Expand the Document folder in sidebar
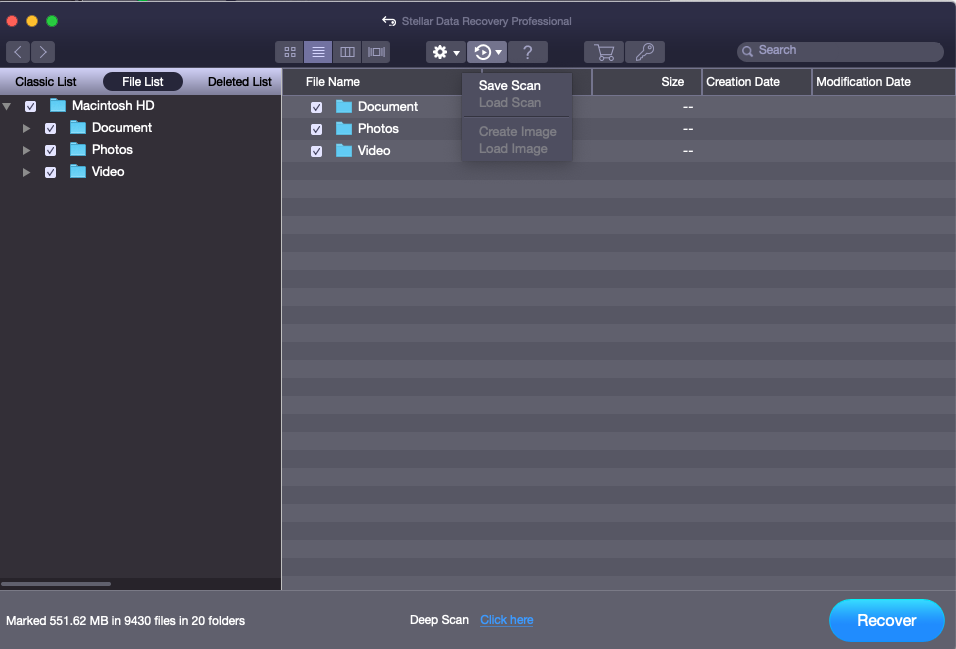This screenshot has height=649, width=956. pos(27,128)
